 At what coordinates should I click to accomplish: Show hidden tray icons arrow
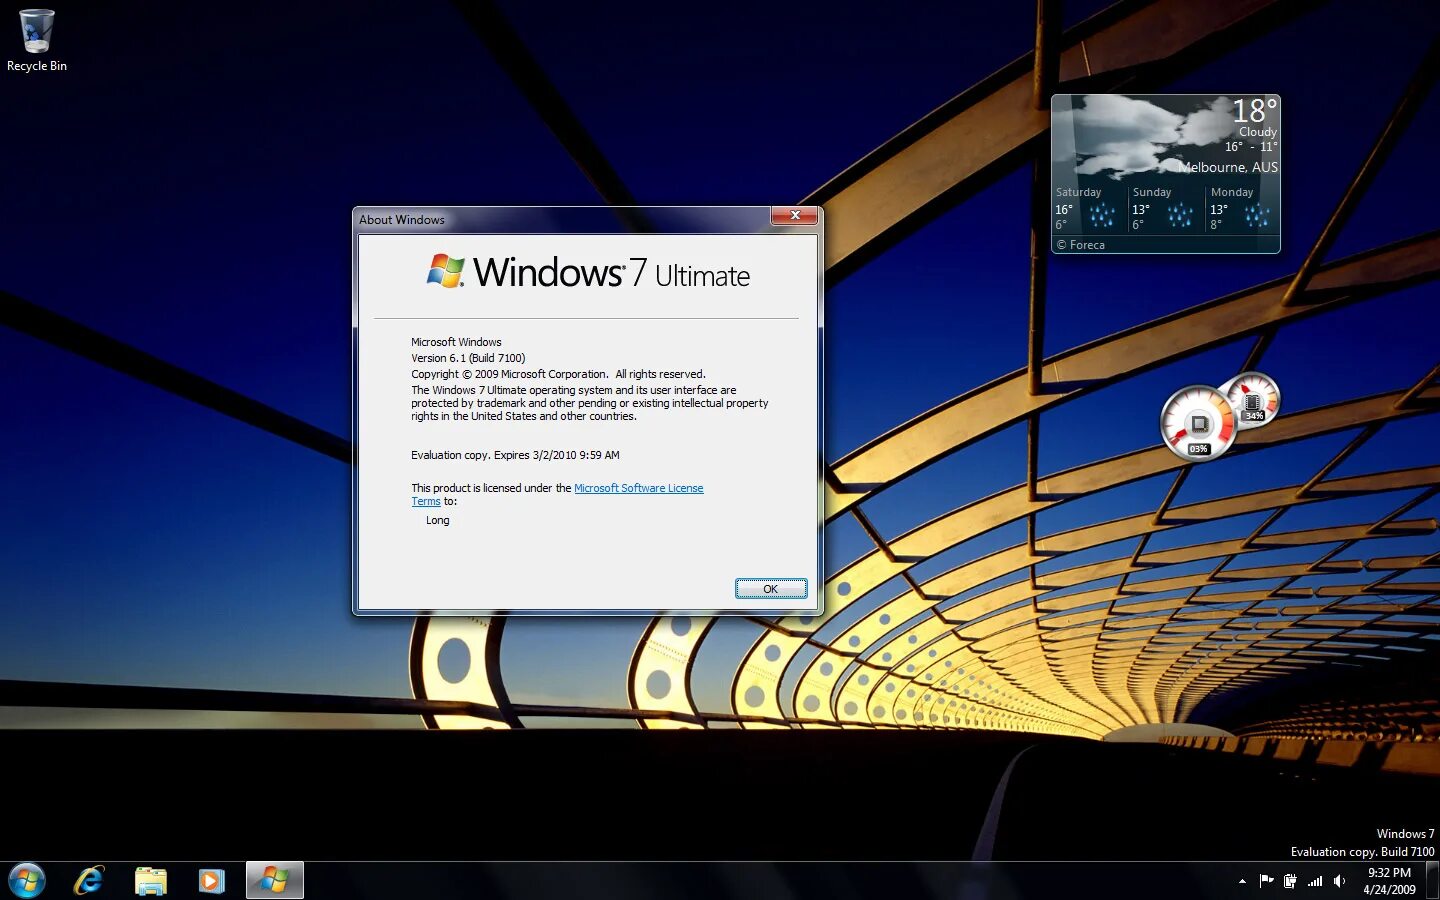[x=1242, y=881]
